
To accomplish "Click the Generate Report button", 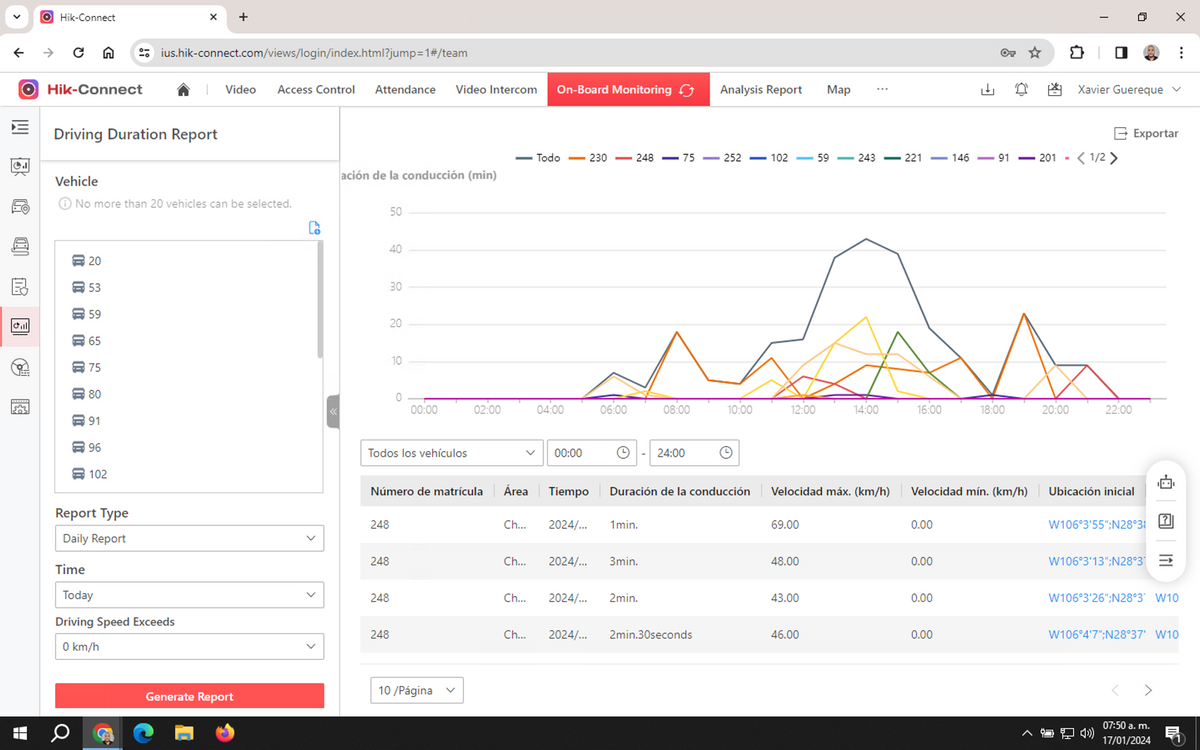I will point(190,696).
